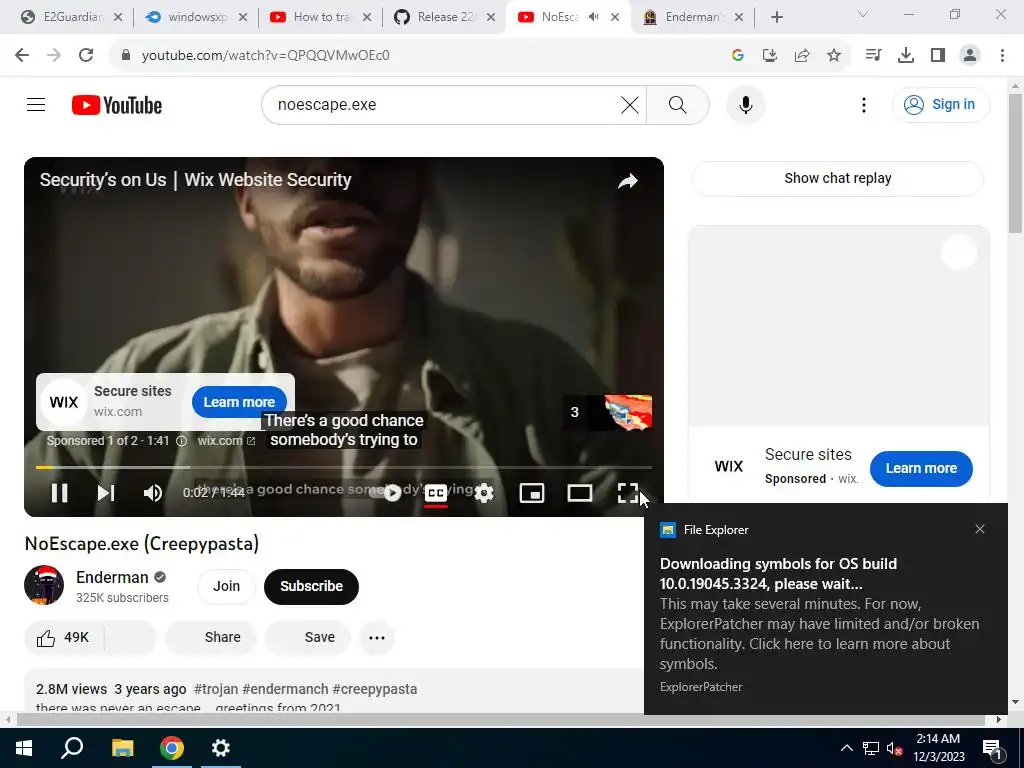Open sponsored ad info icon

click(182, 441)
